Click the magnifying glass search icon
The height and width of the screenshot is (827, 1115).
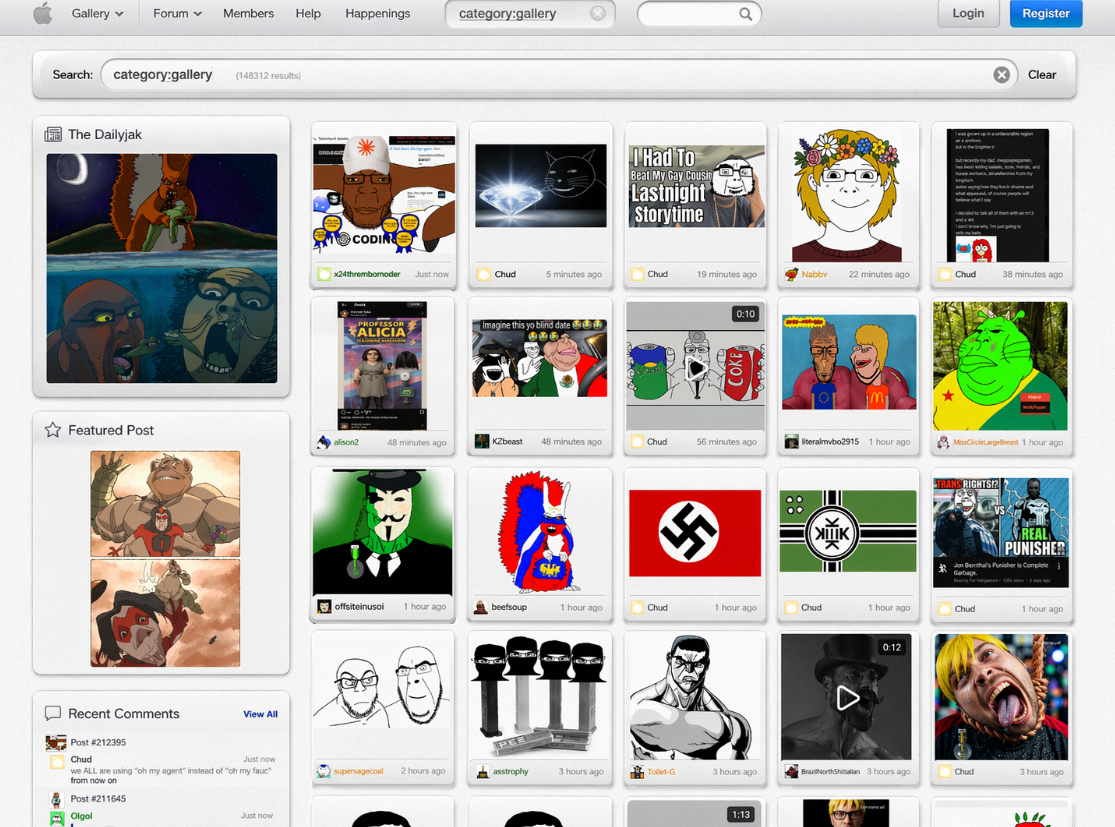point(745,14)
